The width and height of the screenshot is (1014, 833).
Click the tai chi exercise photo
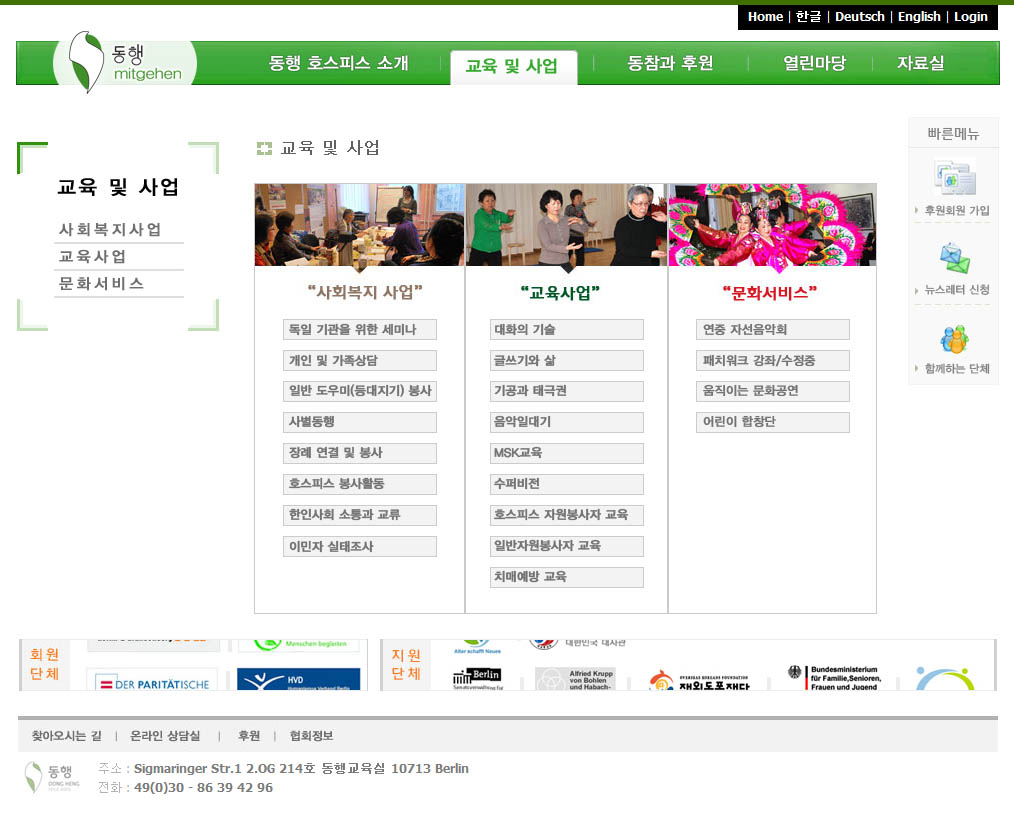pyautogui.click(x=566, y=225)
